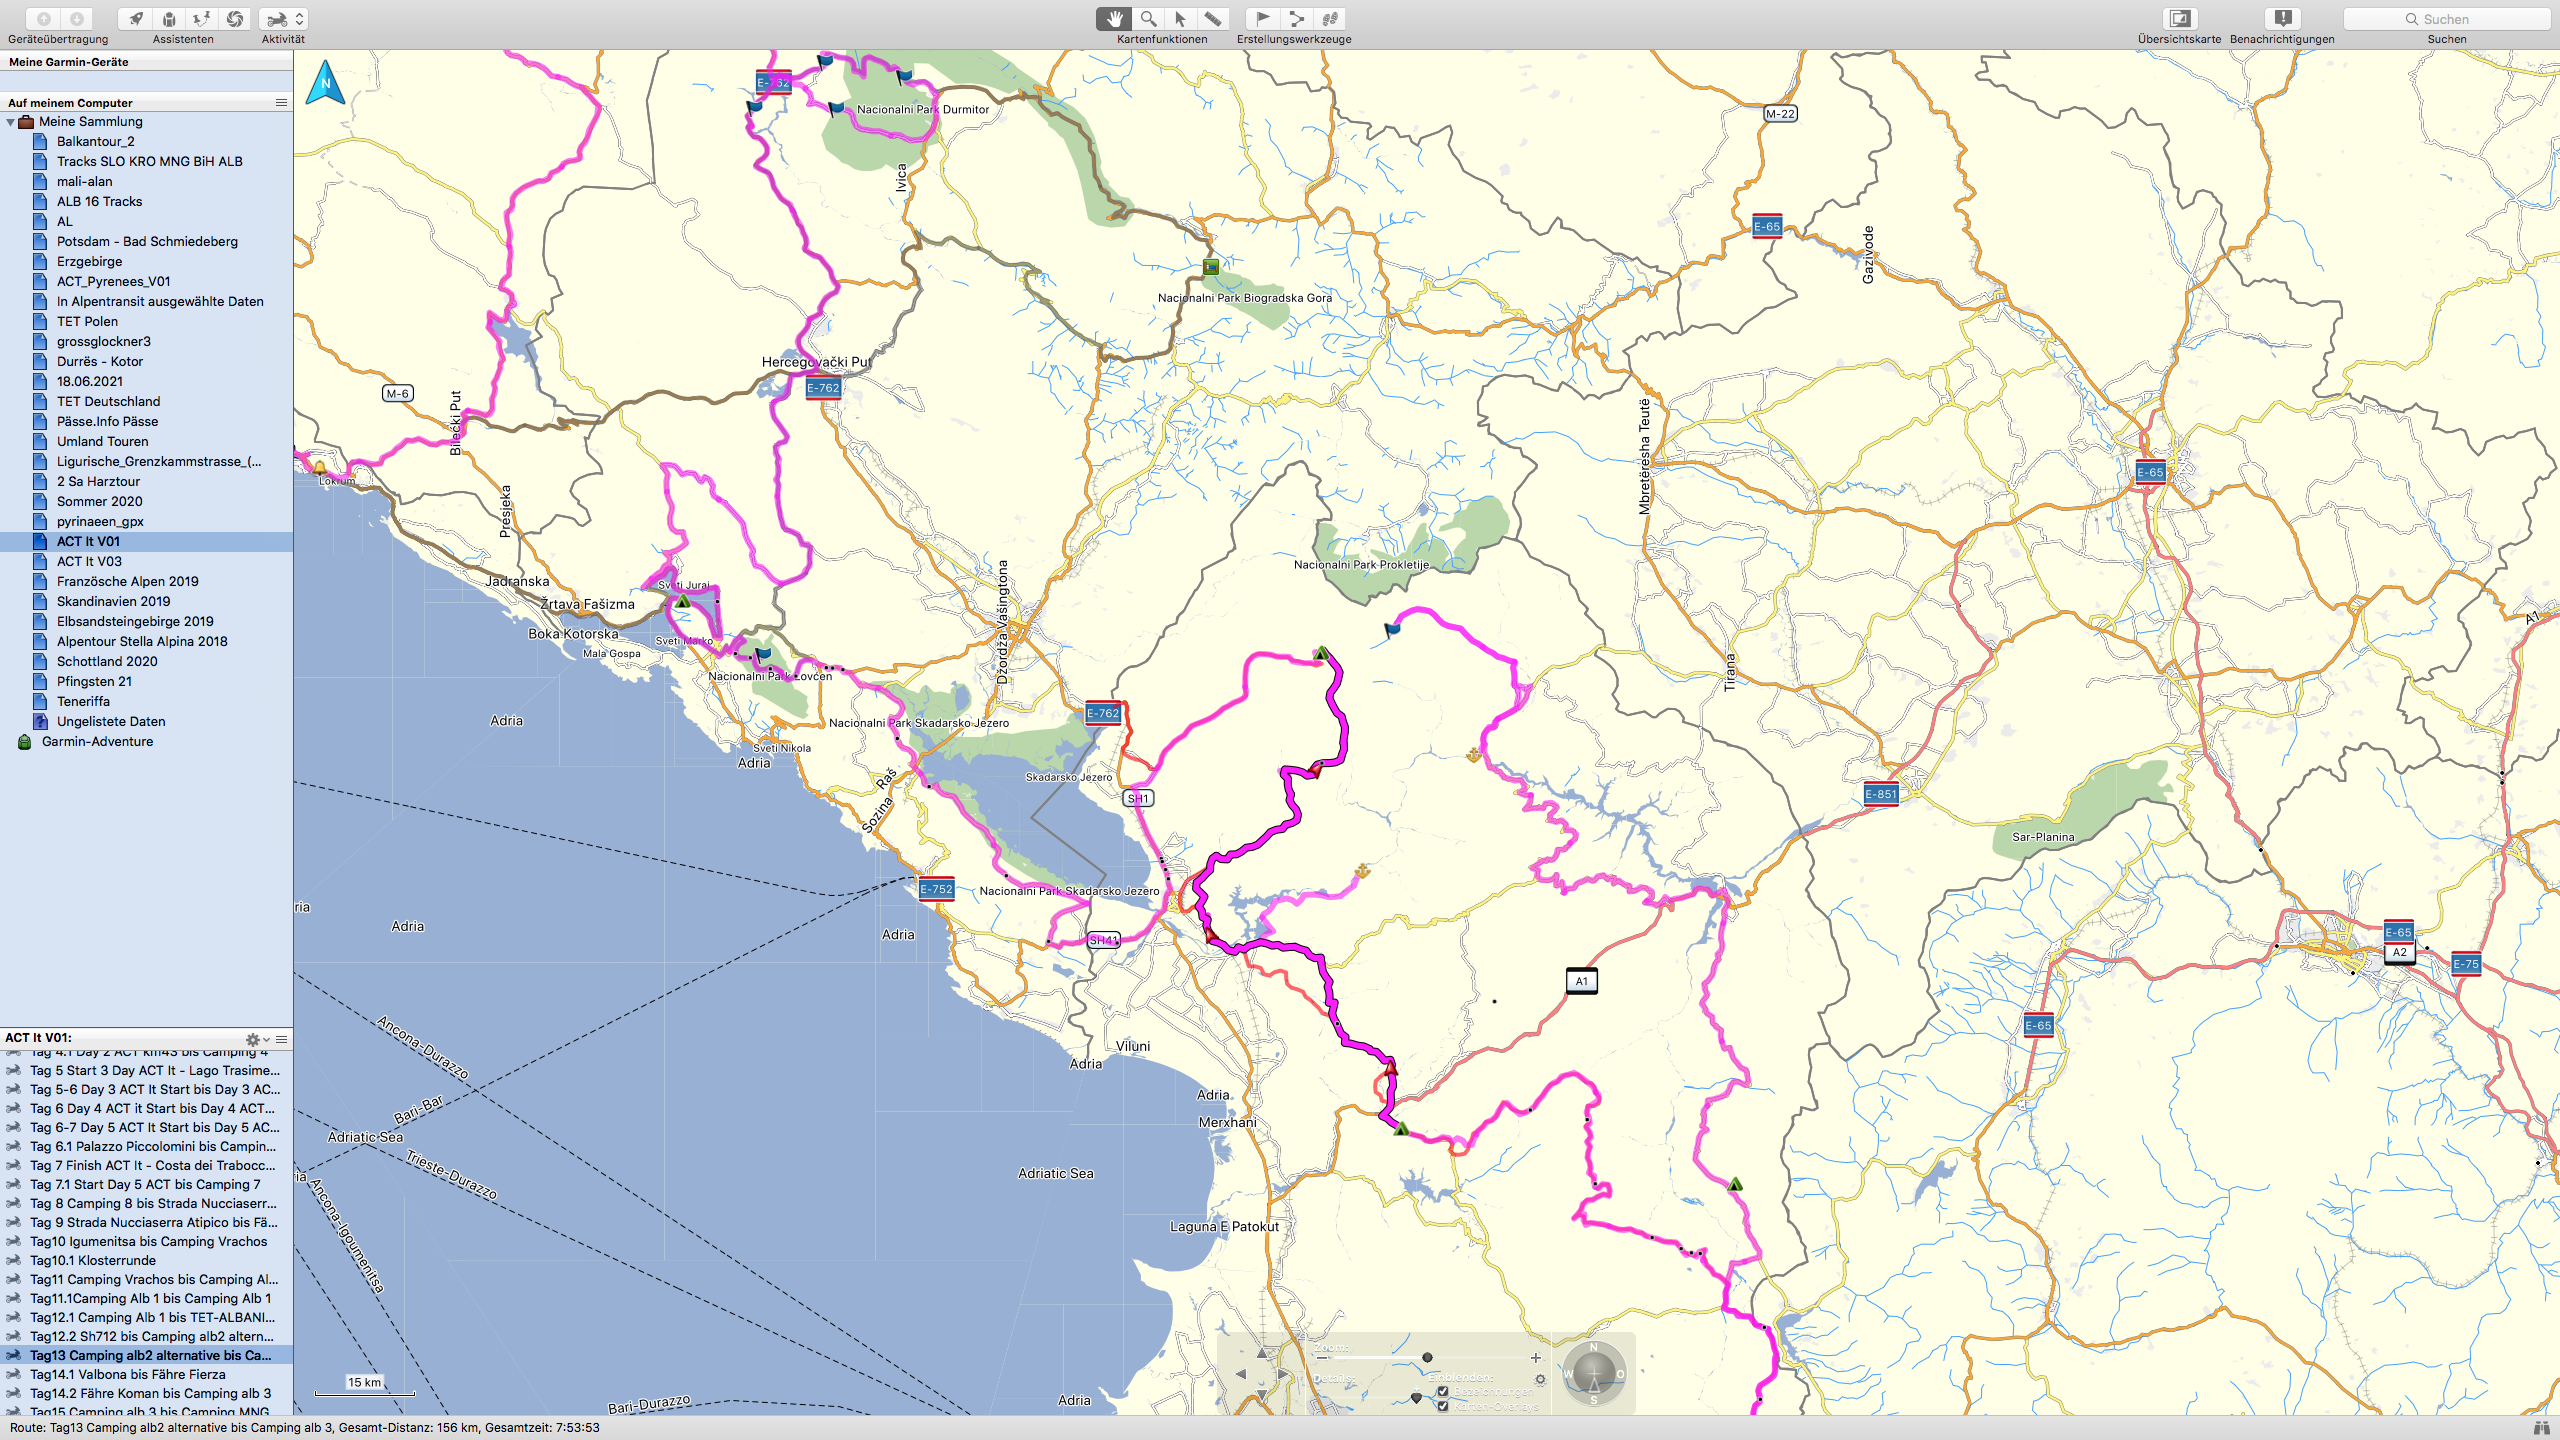Click the Suchen search field
The height and width of the screenshot is (1440, 2560).
(x=2447, y=18)
